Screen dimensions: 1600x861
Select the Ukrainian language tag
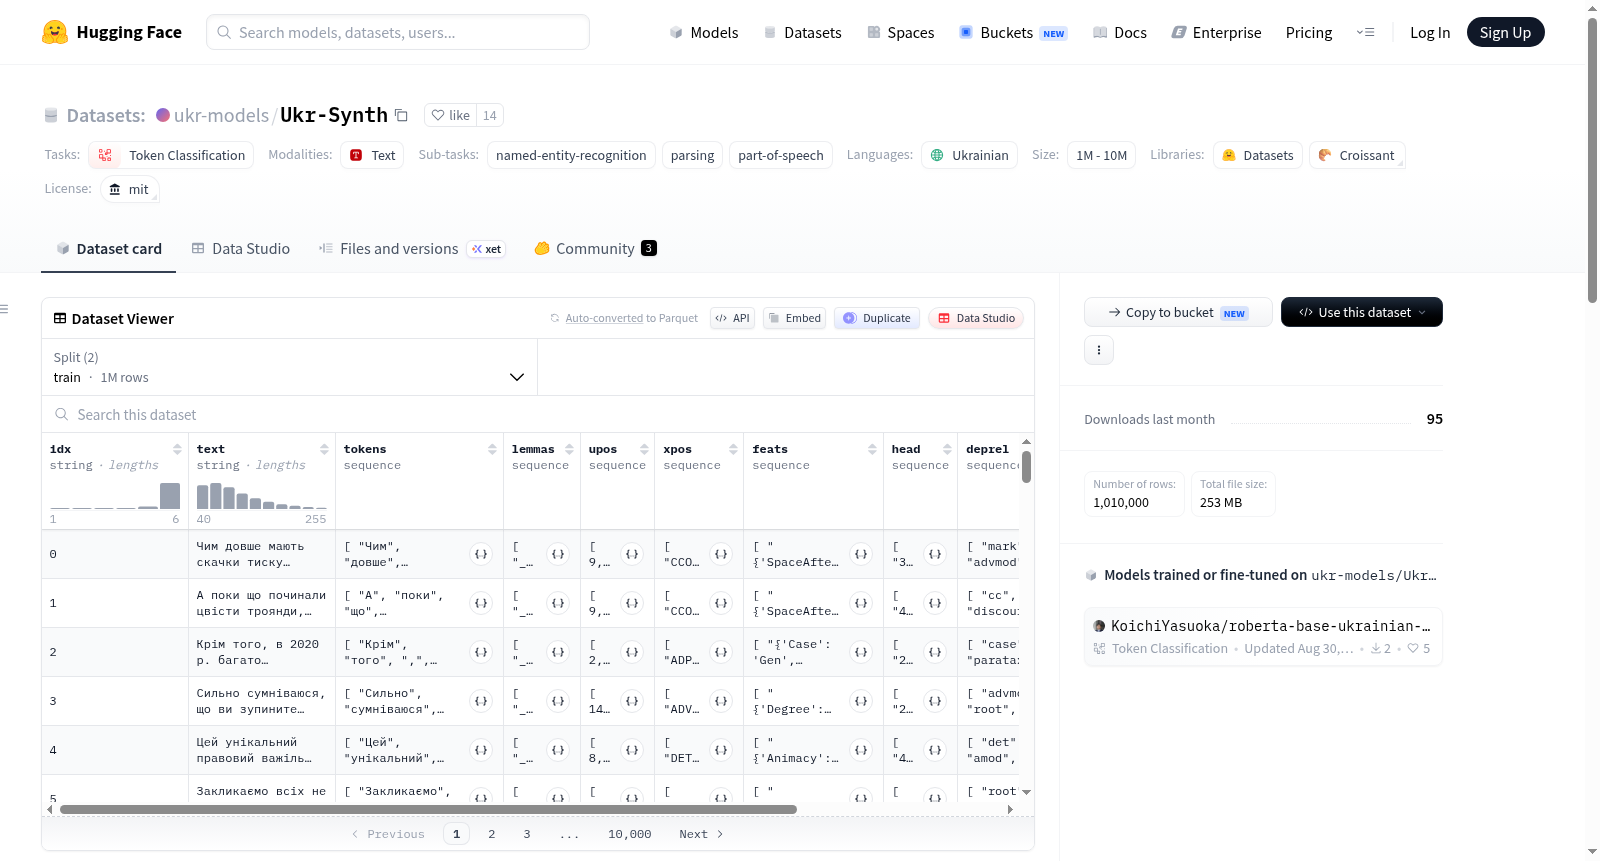point(969,155)
